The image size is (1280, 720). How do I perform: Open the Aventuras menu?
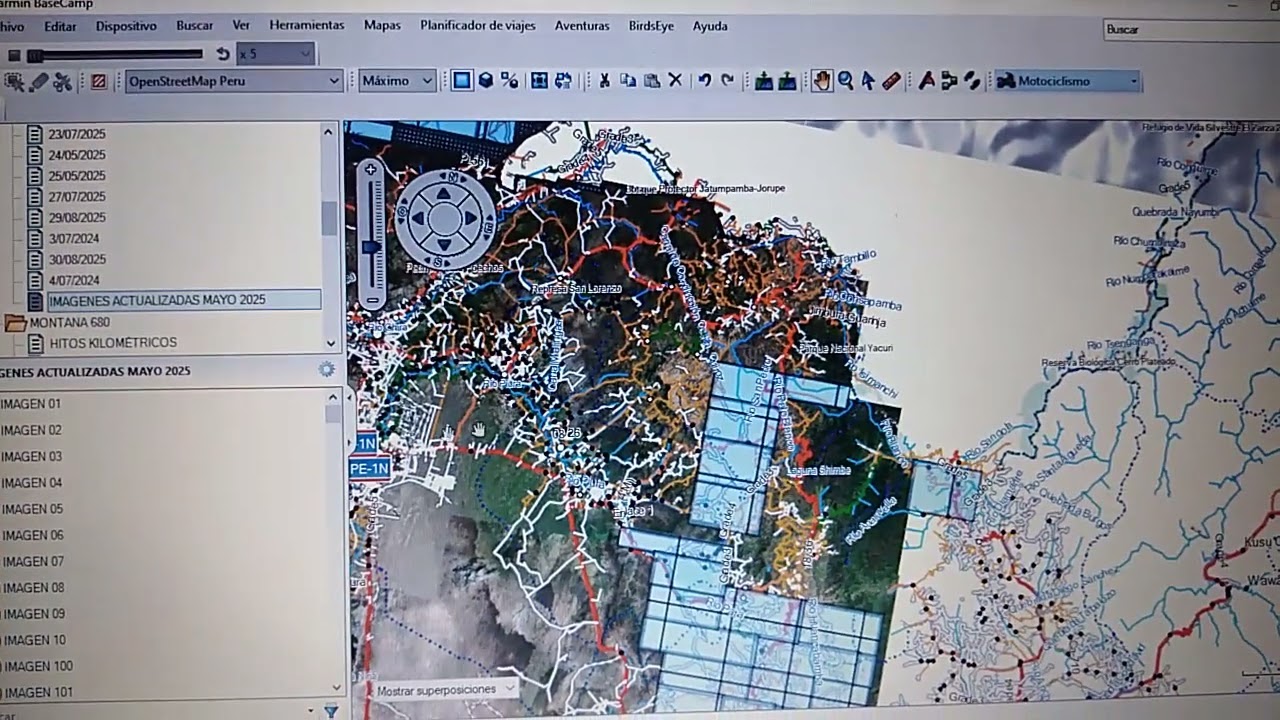(582, 26)
